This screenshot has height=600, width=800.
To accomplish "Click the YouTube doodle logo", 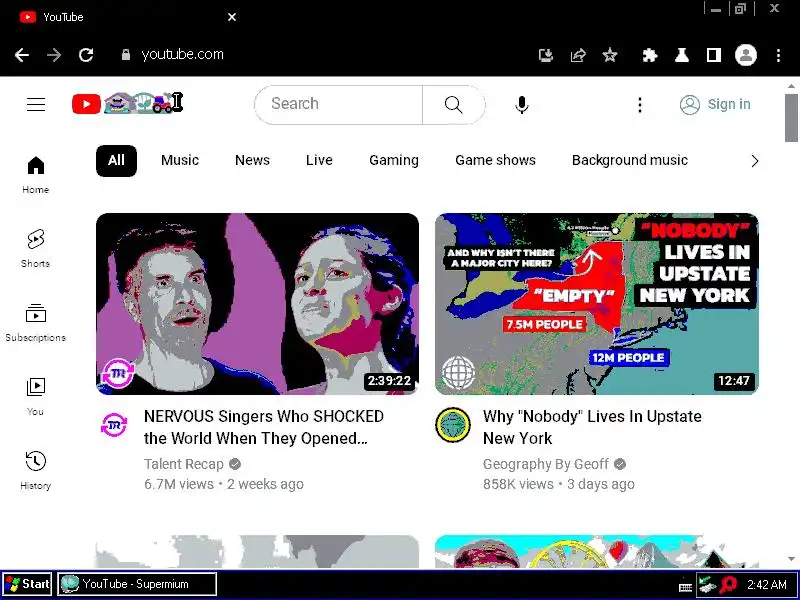I will pyautogui.click(x=127, y=104).
